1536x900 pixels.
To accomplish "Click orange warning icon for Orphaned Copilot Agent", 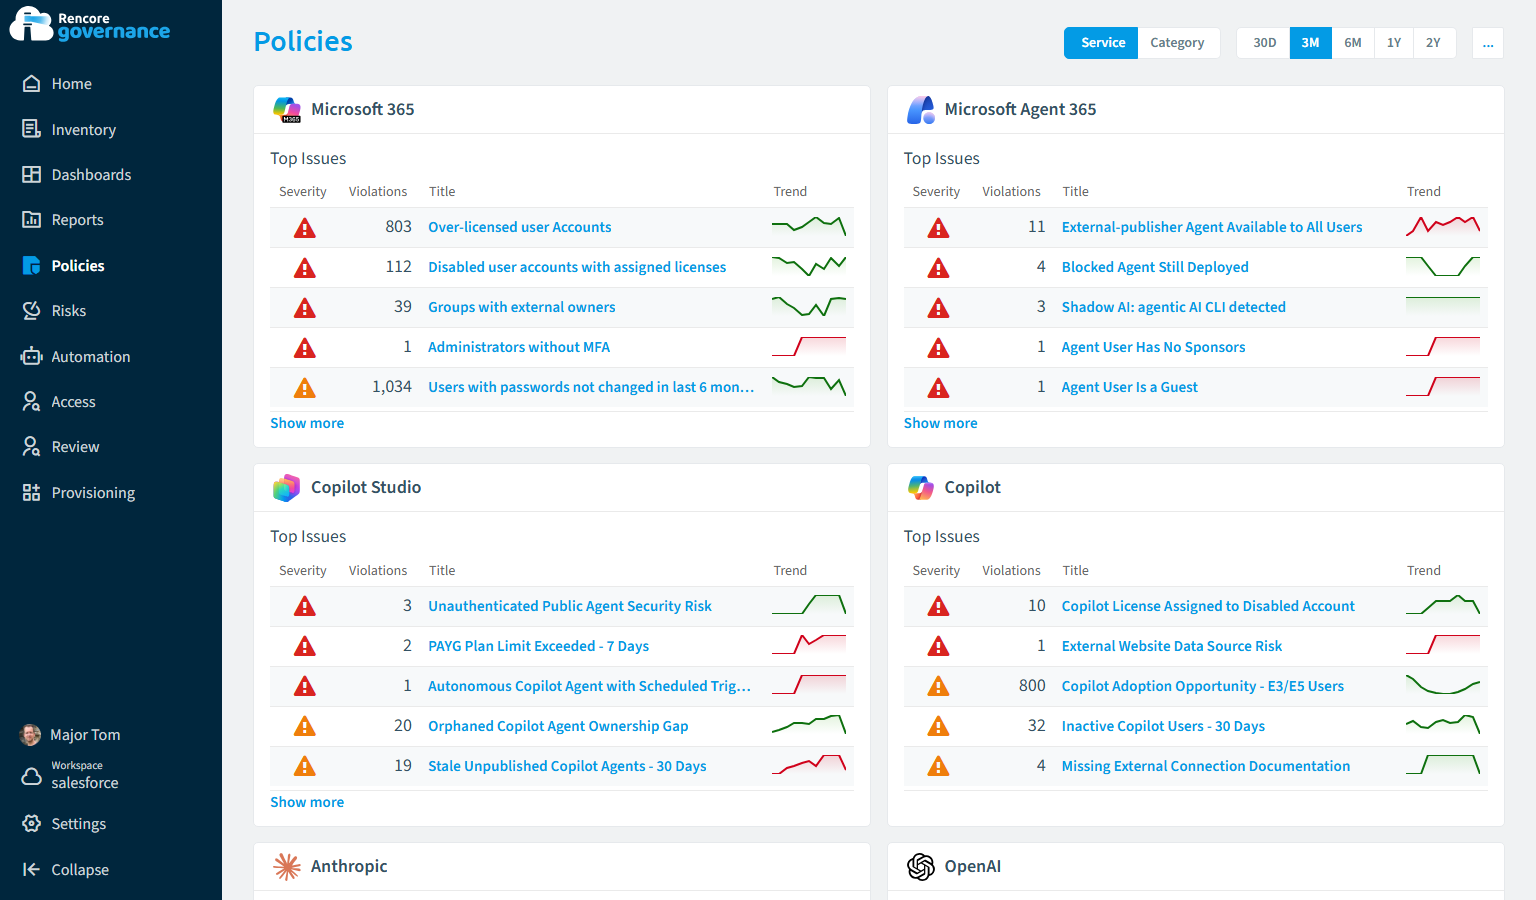I will [305, 726].
